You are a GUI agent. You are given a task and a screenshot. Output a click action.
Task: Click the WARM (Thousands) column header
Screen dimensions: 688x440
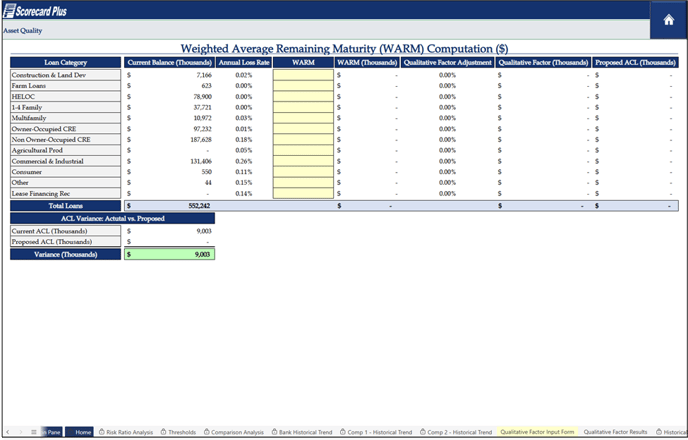click(x=367, y=63)
